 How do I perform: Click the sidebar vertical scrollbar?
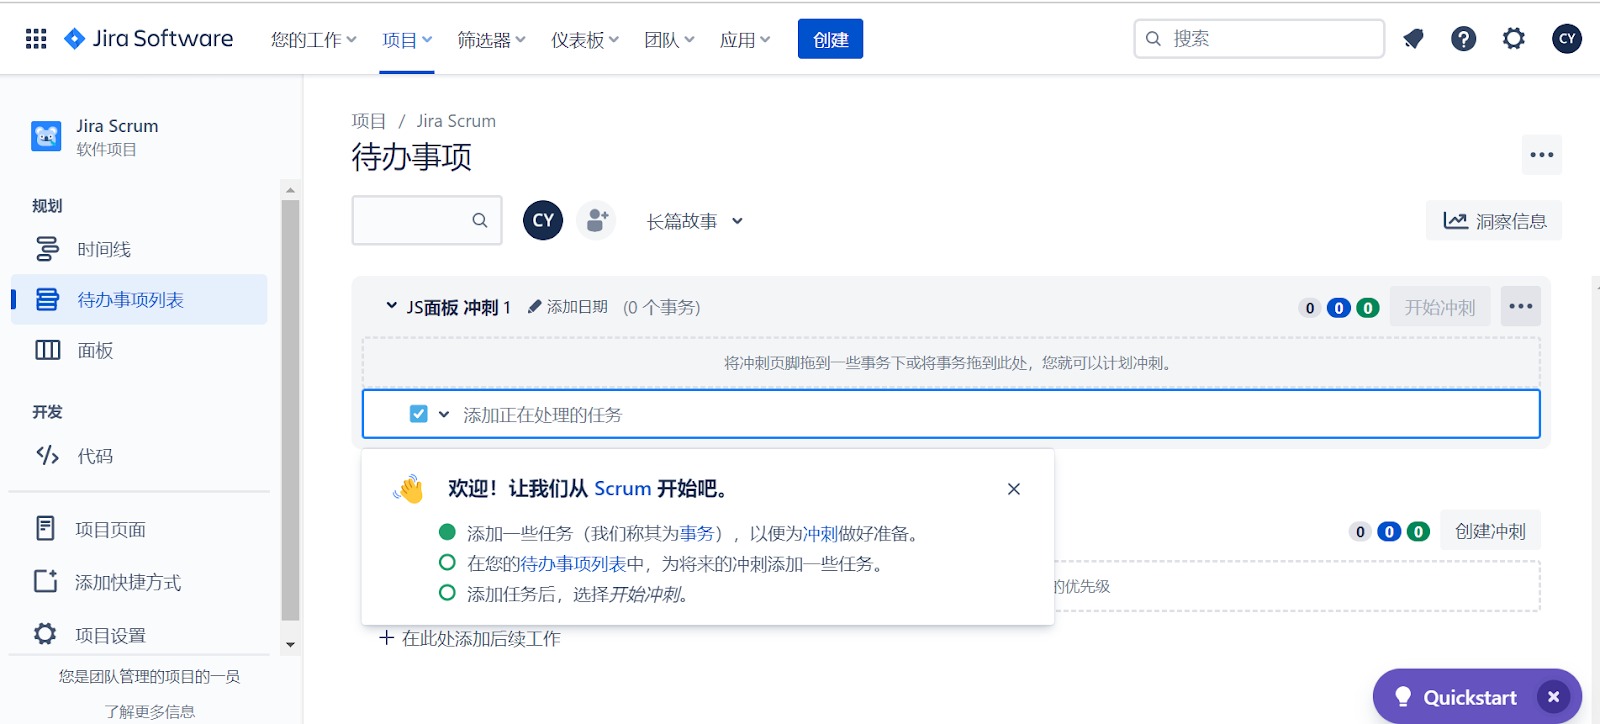(x=290, y=410)
